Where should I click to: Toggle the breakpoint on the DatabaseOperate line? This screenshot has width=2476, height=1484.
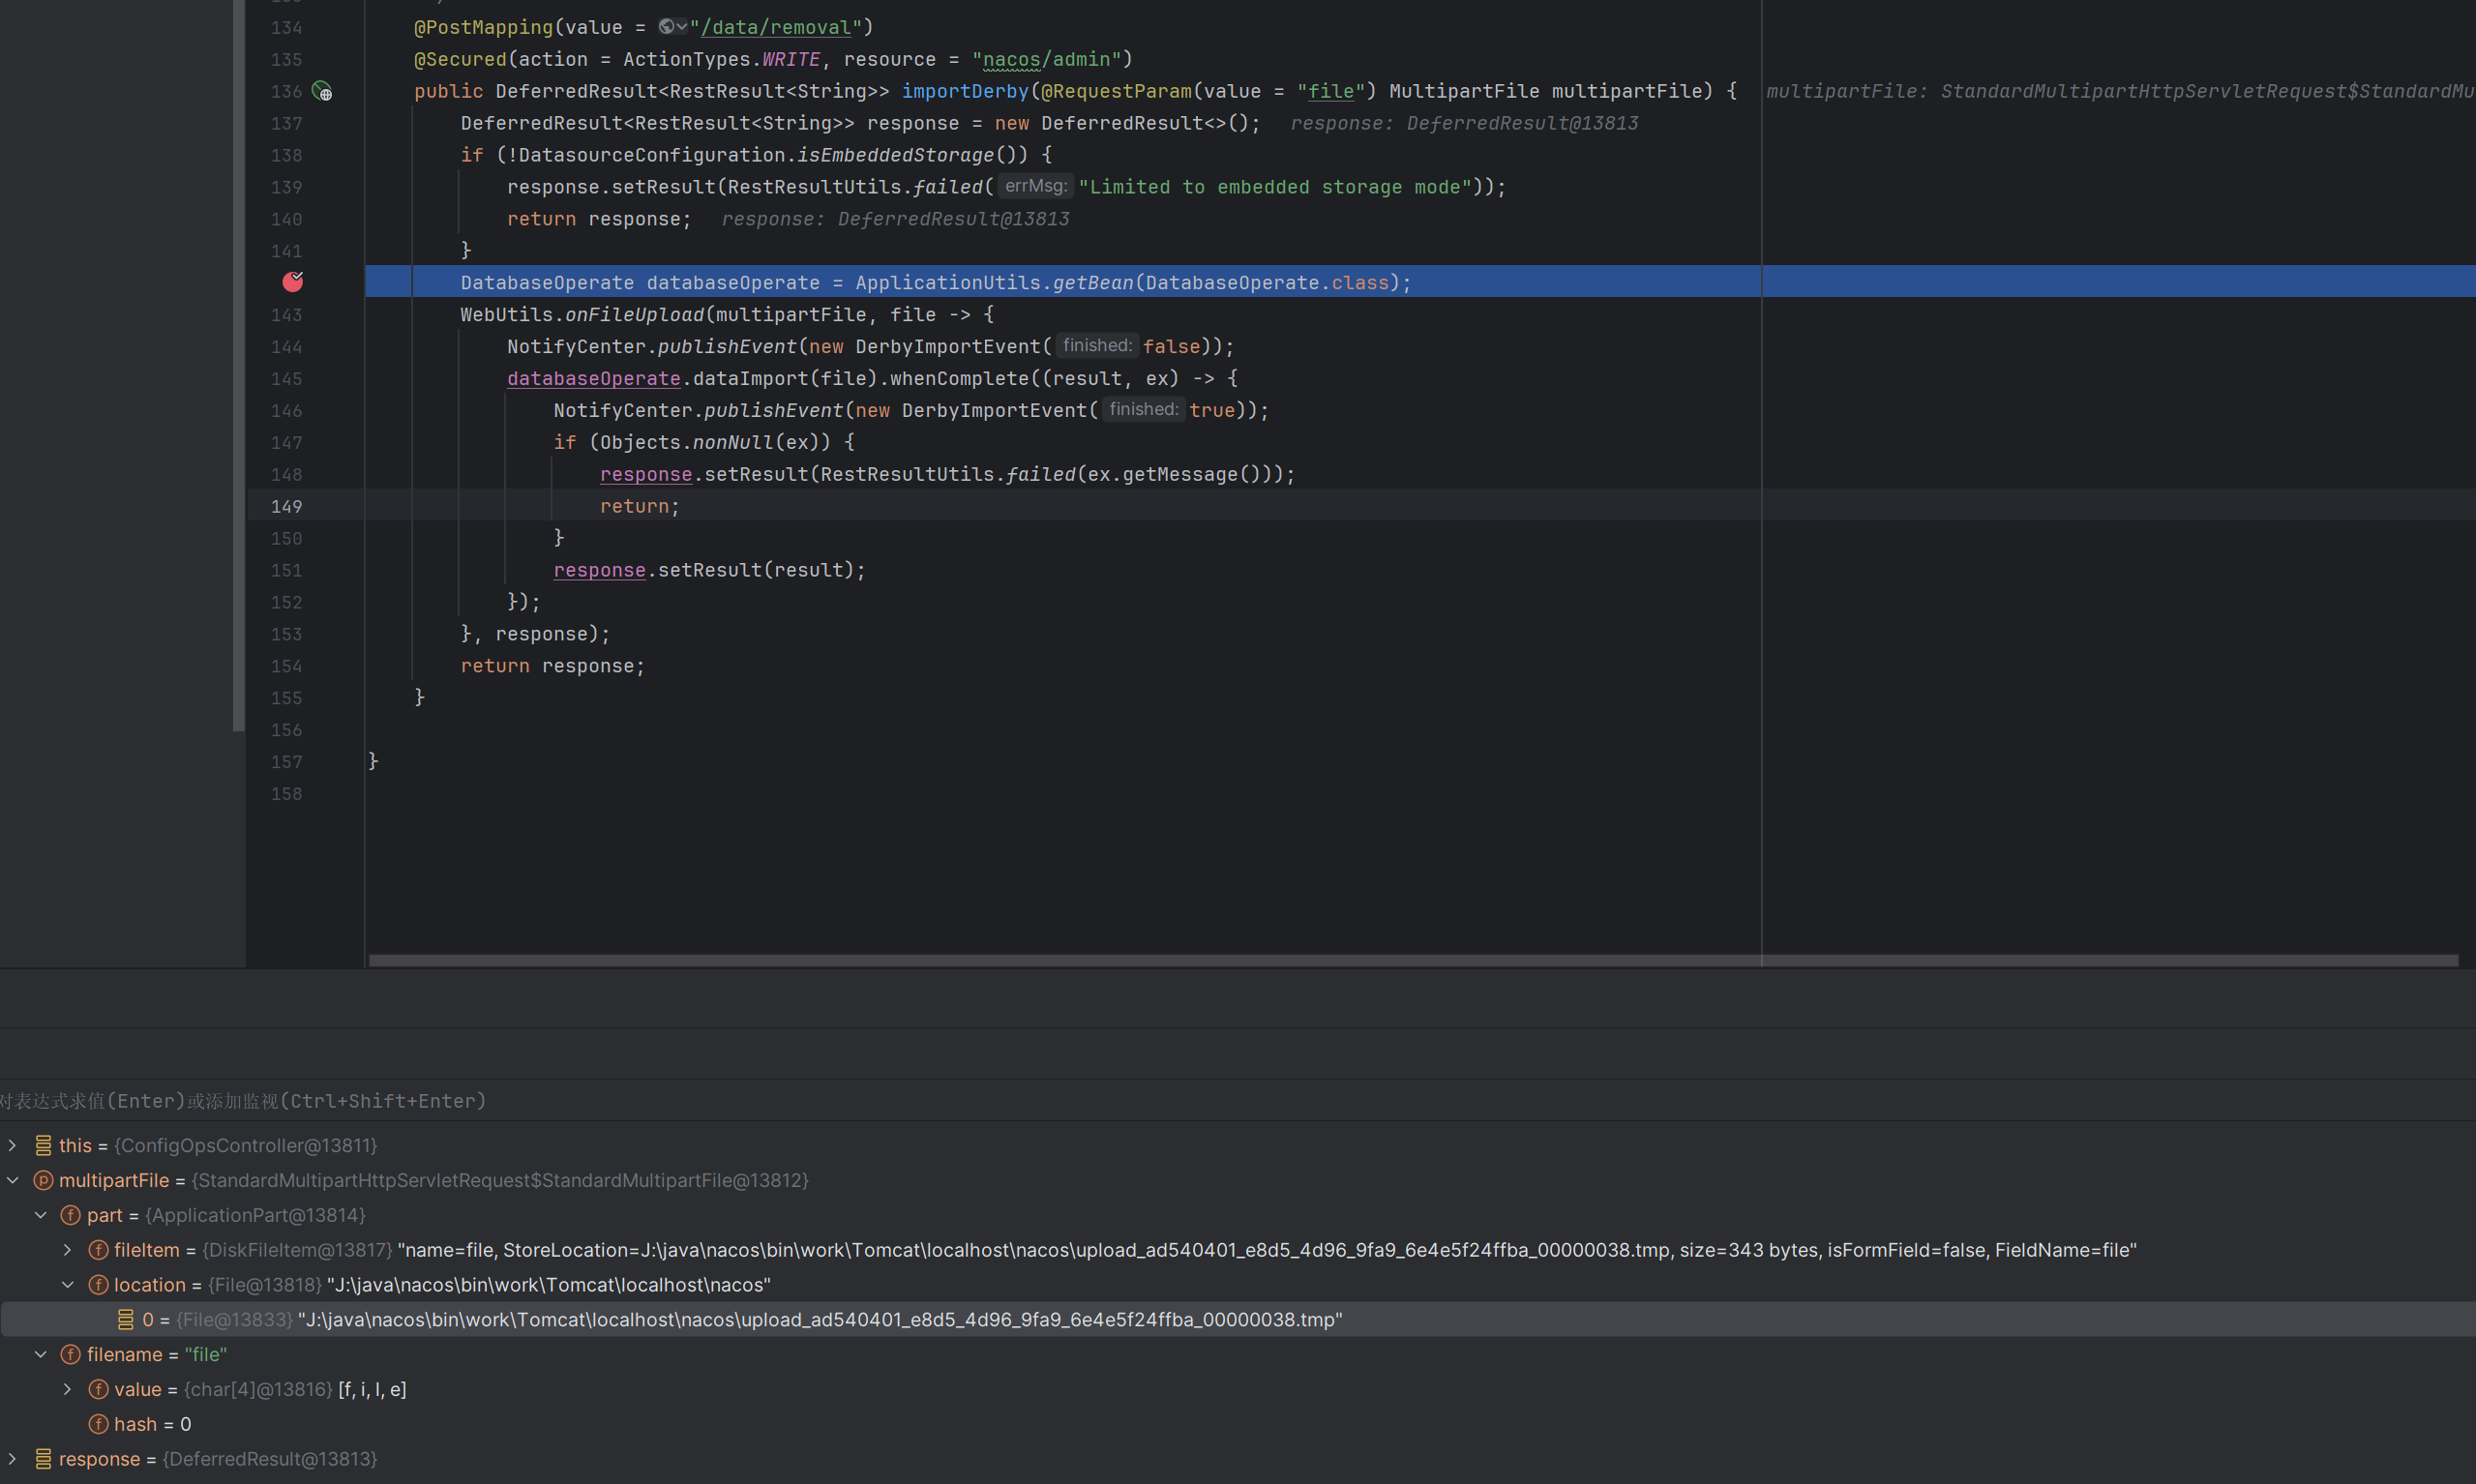(292, 282)
